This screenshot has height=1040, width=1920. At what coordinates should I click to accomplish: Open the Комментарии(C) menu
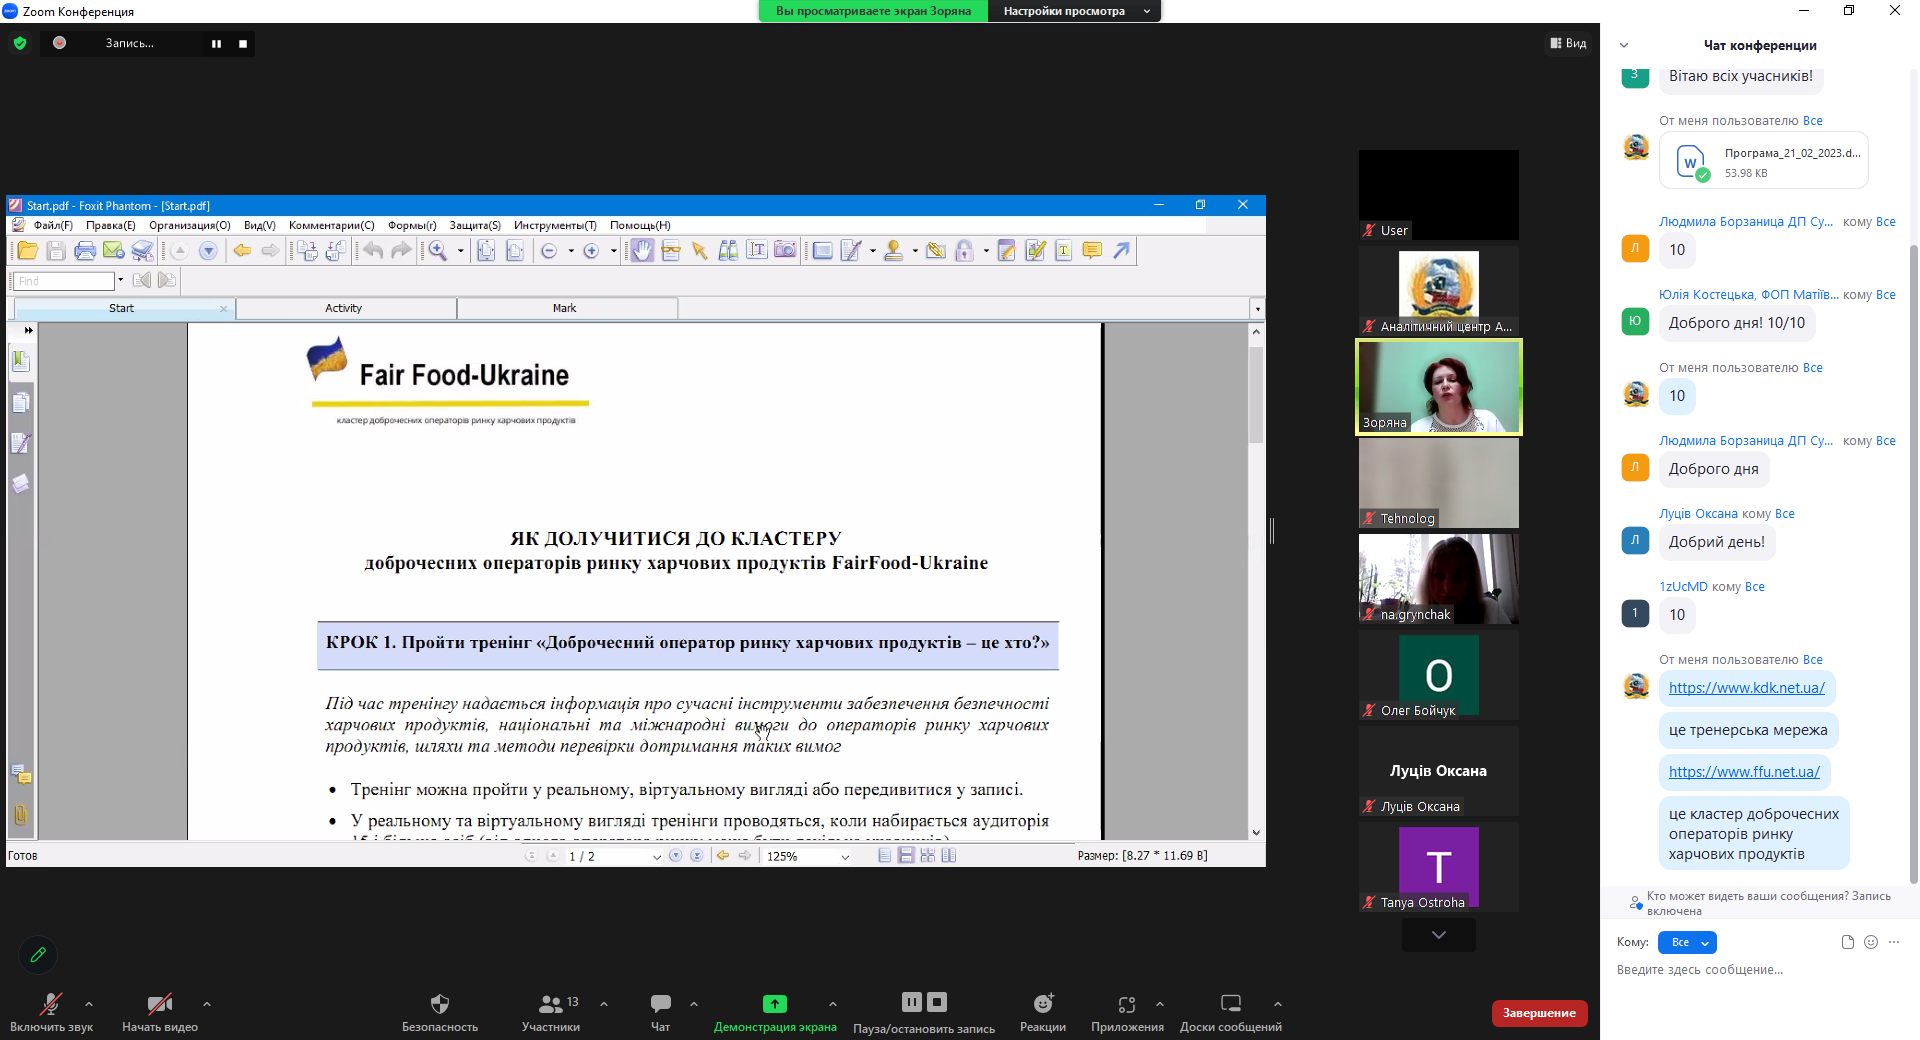(x=331, y=225)
